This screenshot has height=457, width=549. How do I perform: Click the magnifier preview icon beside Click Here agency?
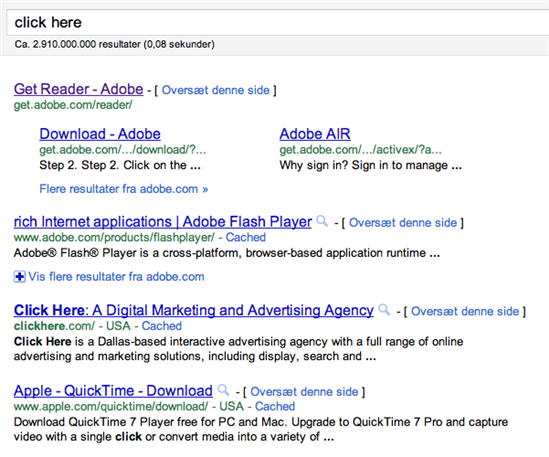(x=384, y=310)
